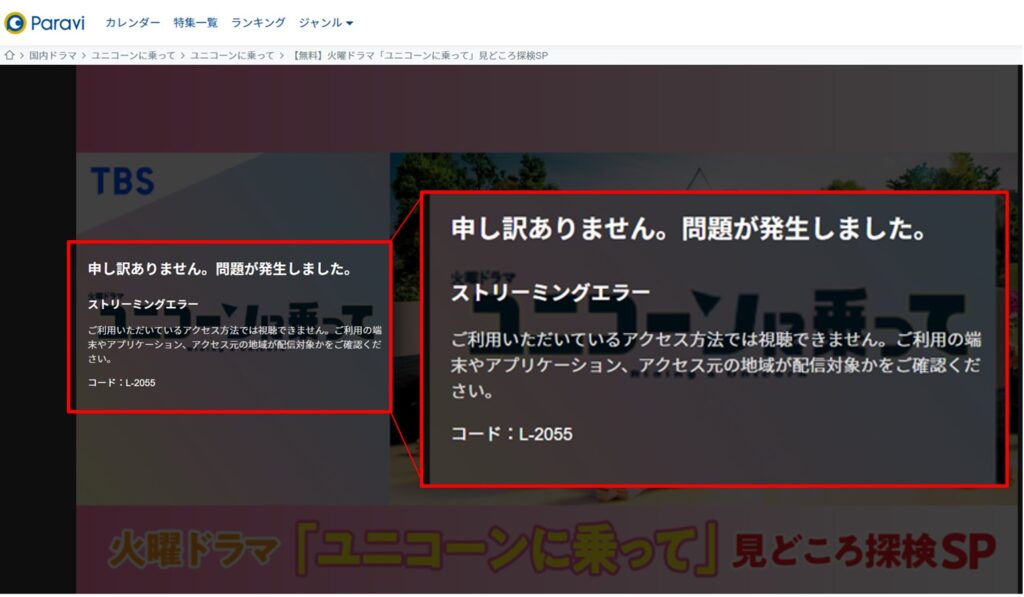Click ランキング in the top navigation
The width and height of the screenshot is (1024, 597).
[258, 22]
